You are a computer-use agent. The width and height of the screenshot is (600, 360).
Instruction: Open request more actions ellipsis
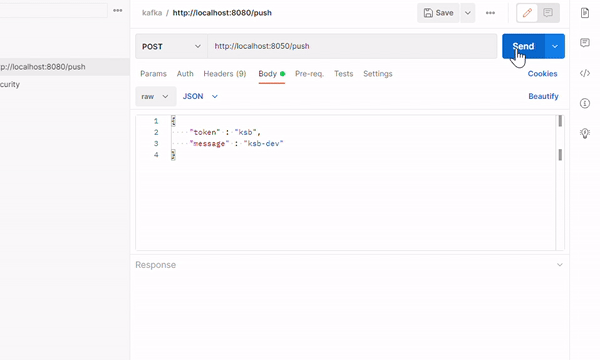pyautogui.click(x=490, y=13)
